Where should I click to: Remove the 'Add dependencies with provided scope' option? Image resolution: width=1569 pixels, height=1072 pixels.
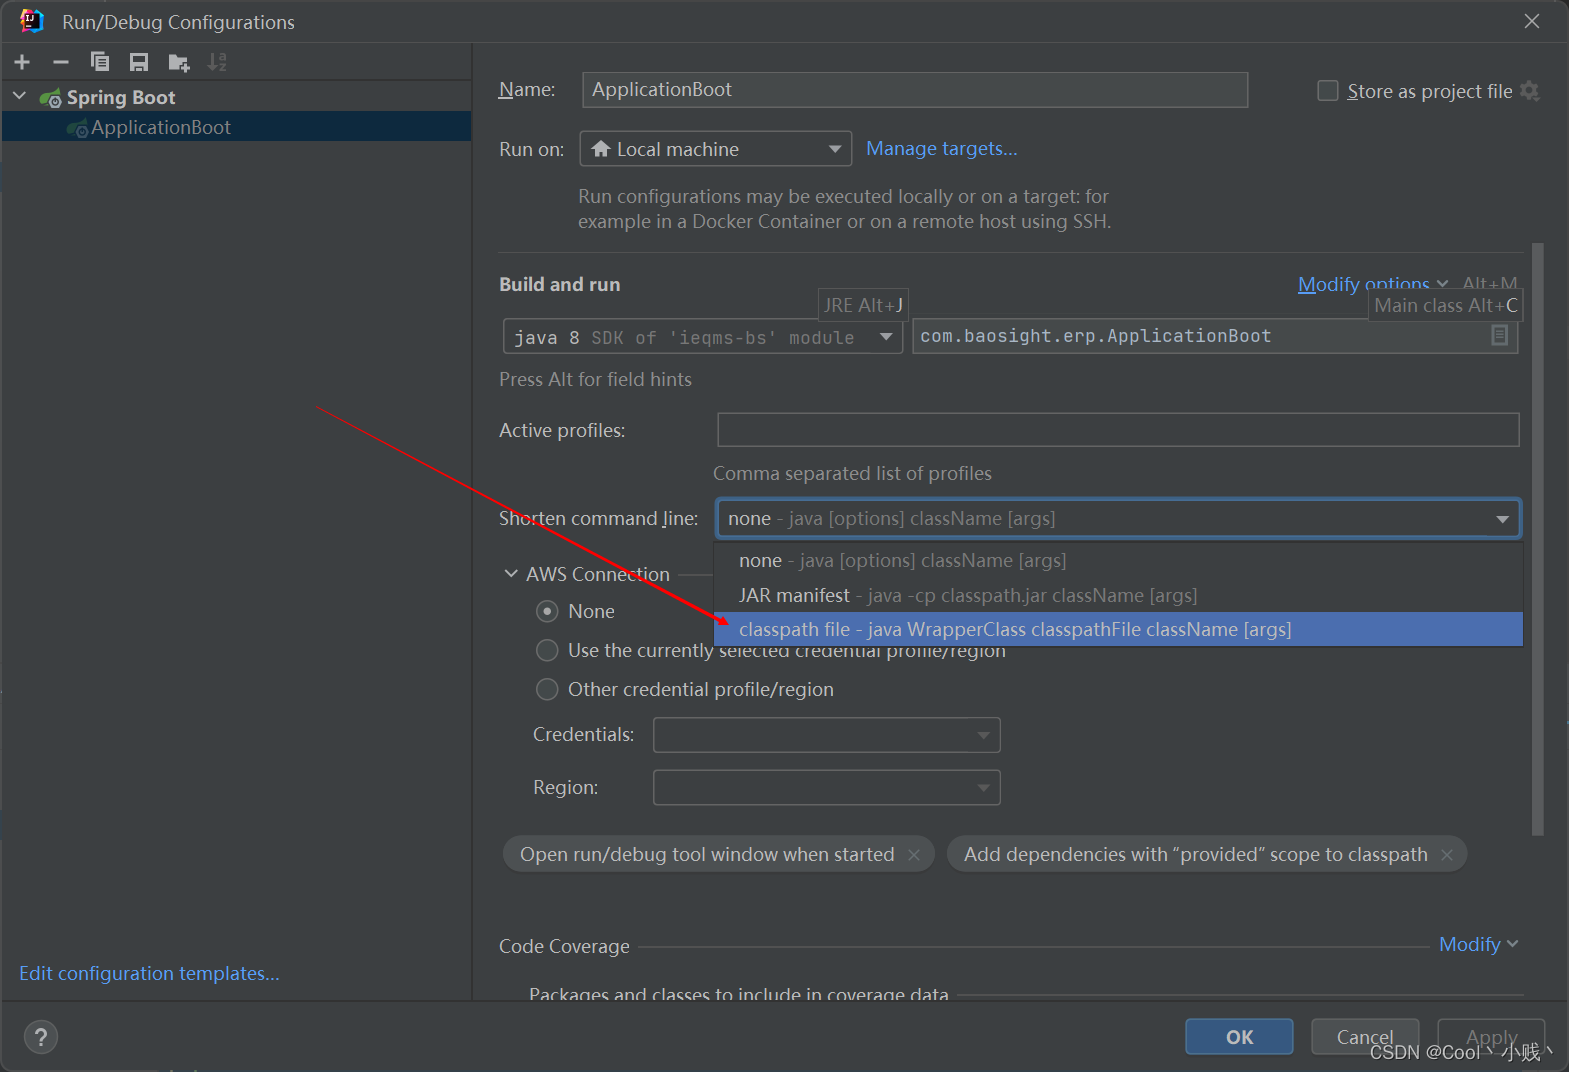pos(1446,855)
